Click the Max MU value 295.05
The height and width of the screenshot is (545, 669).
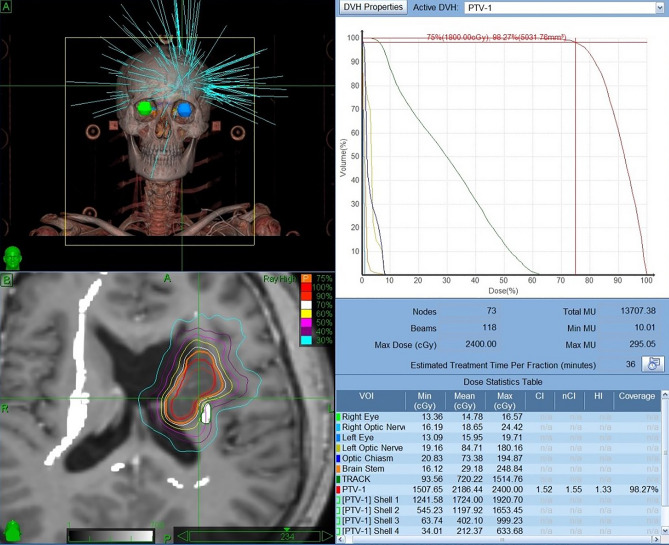643,344
